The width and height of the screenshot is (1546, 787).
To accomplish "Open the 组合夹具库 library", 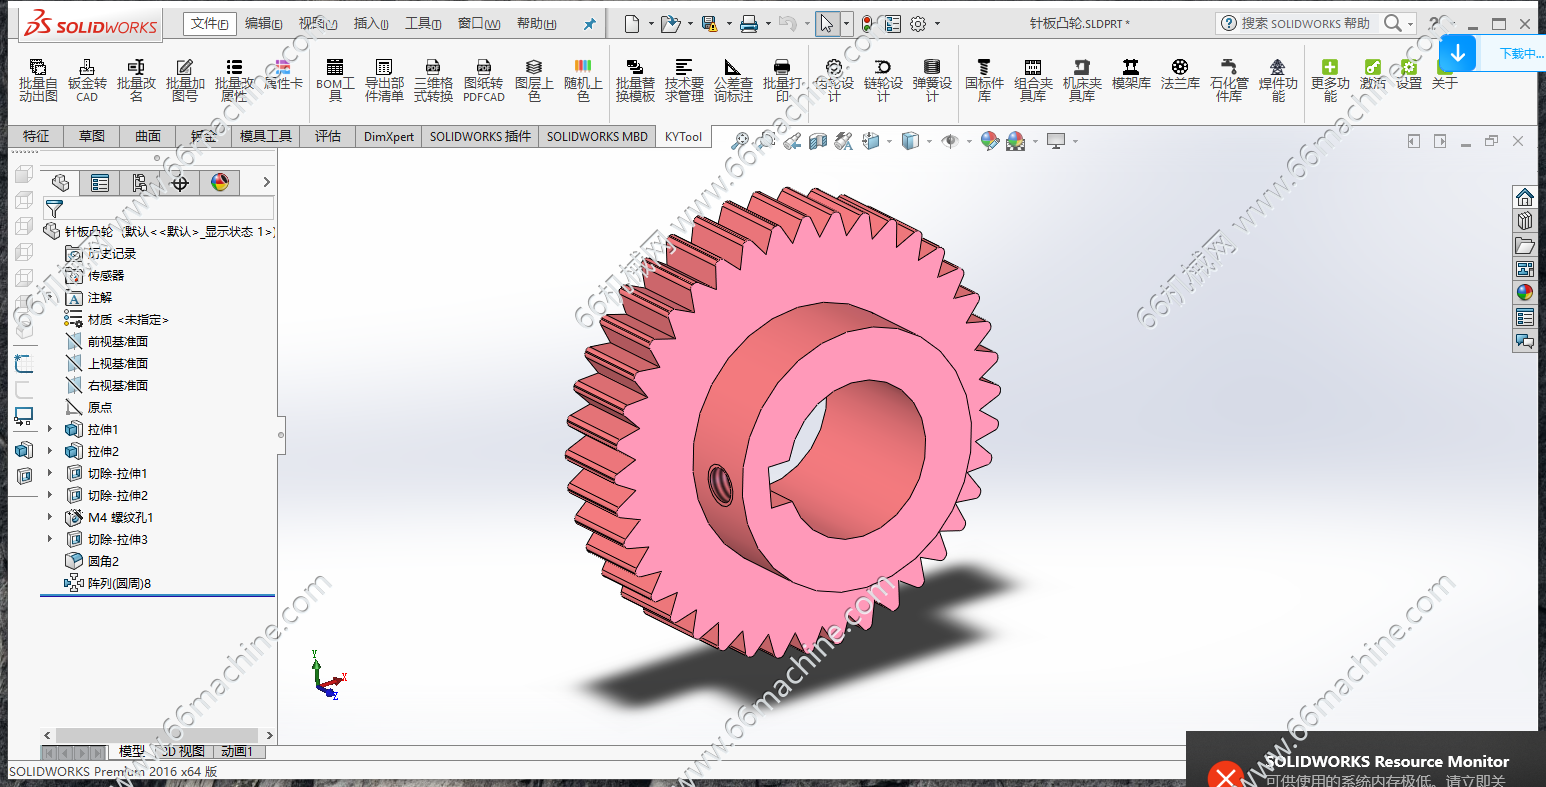I will click(x=1033, y=79).
